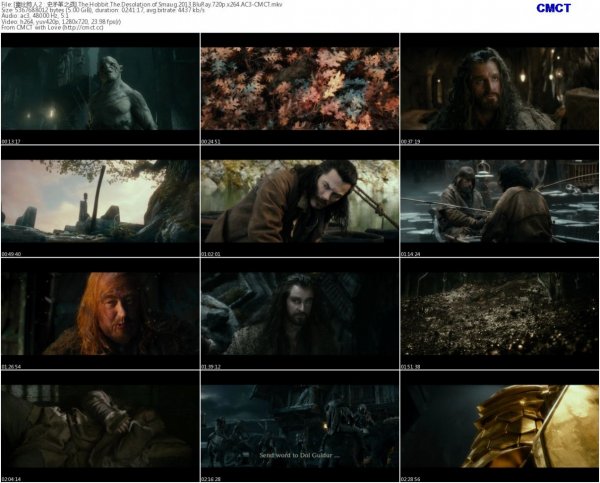This screenshot has height=483, width=600.
Task: Select the two figures on boat frame
Action: point(499,201)
